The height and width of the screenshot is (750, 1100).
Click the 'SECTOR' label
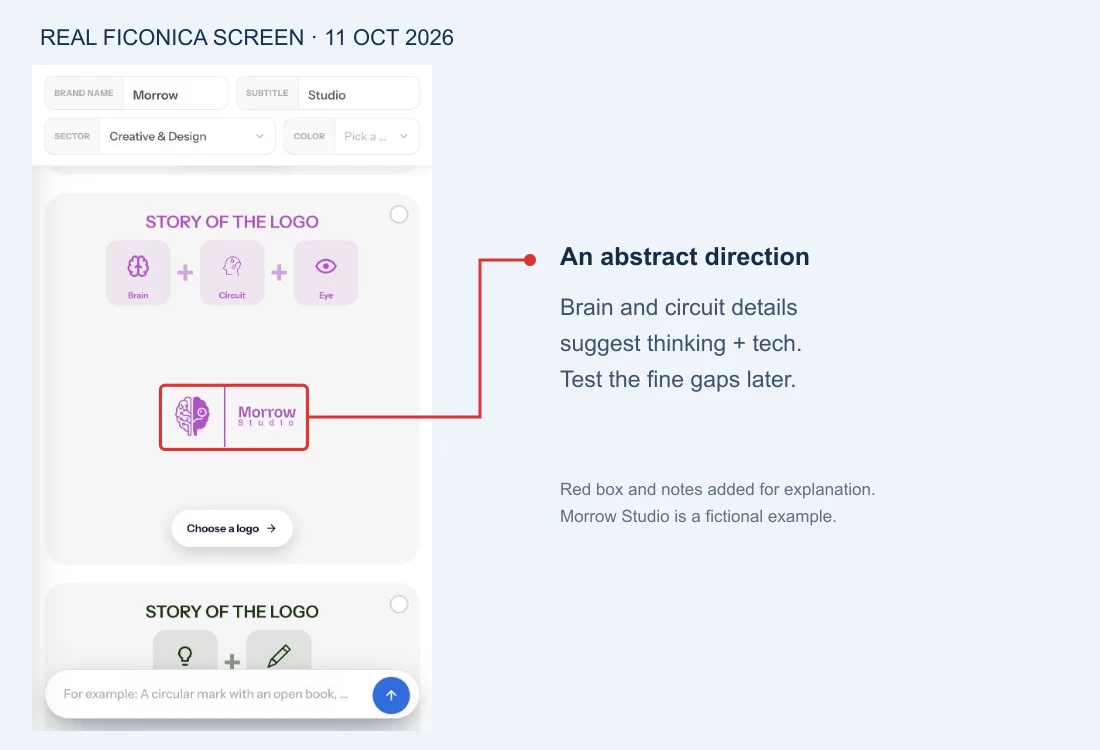coord(72,136)
